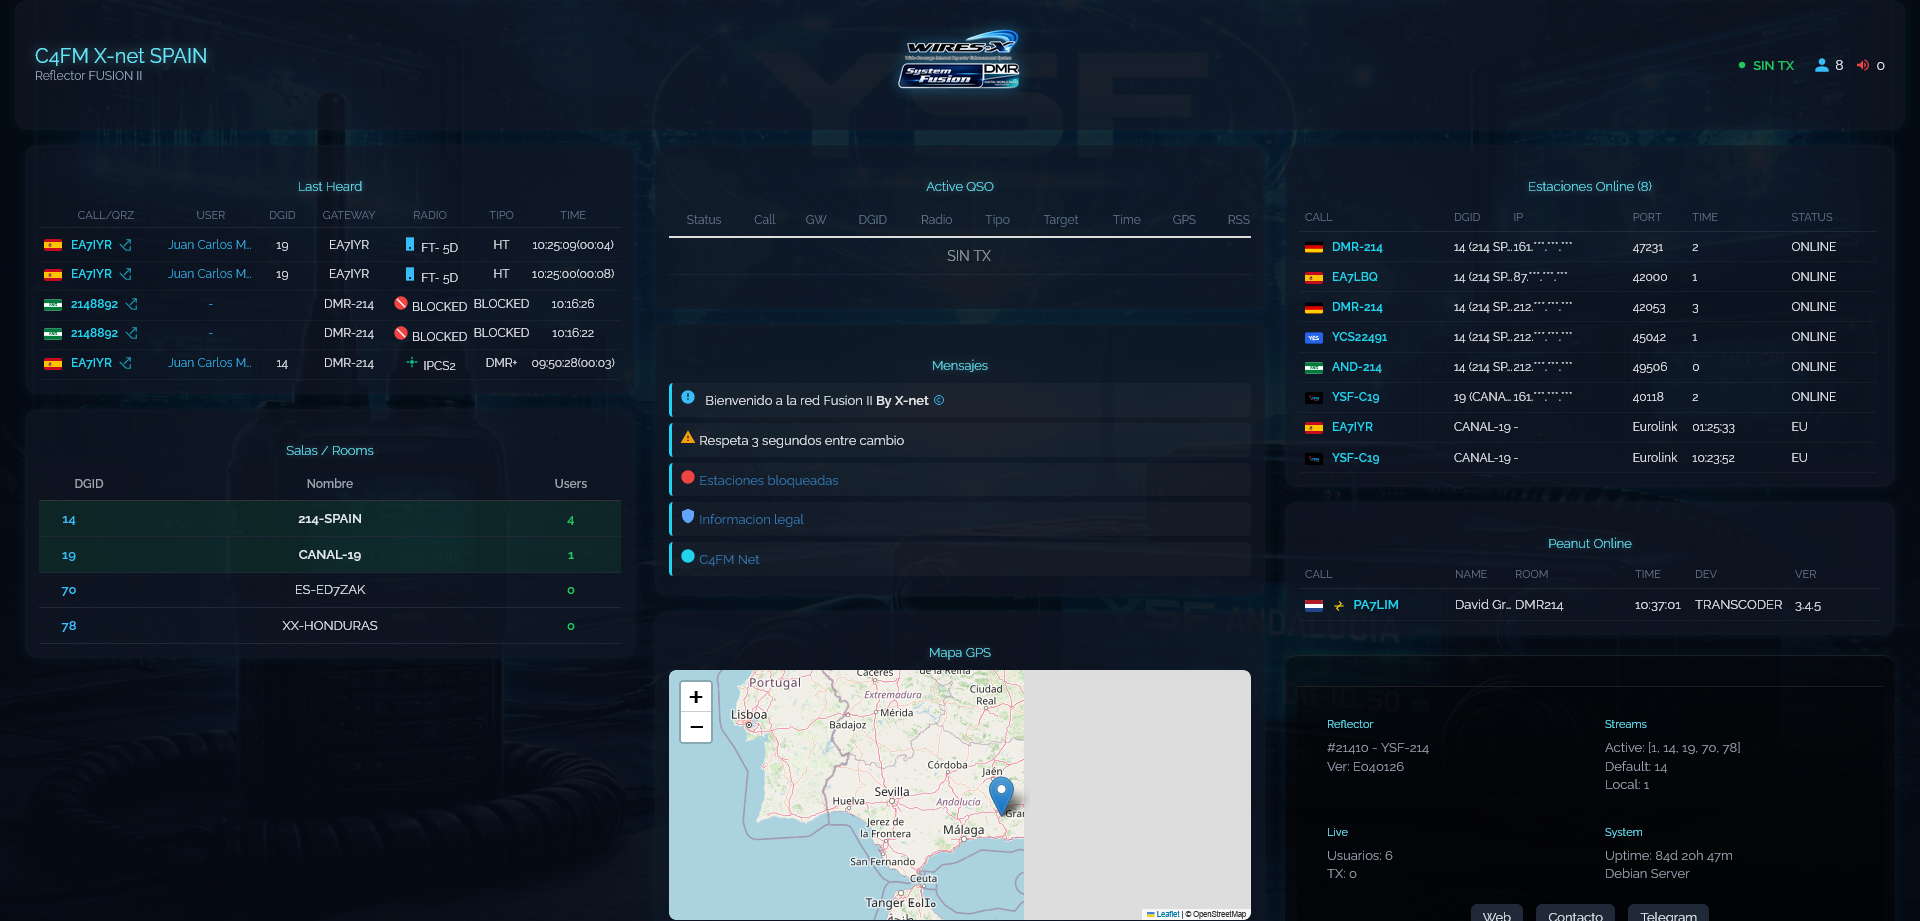Open the YCS22491 station callsign link

(x=1359, y=337)
